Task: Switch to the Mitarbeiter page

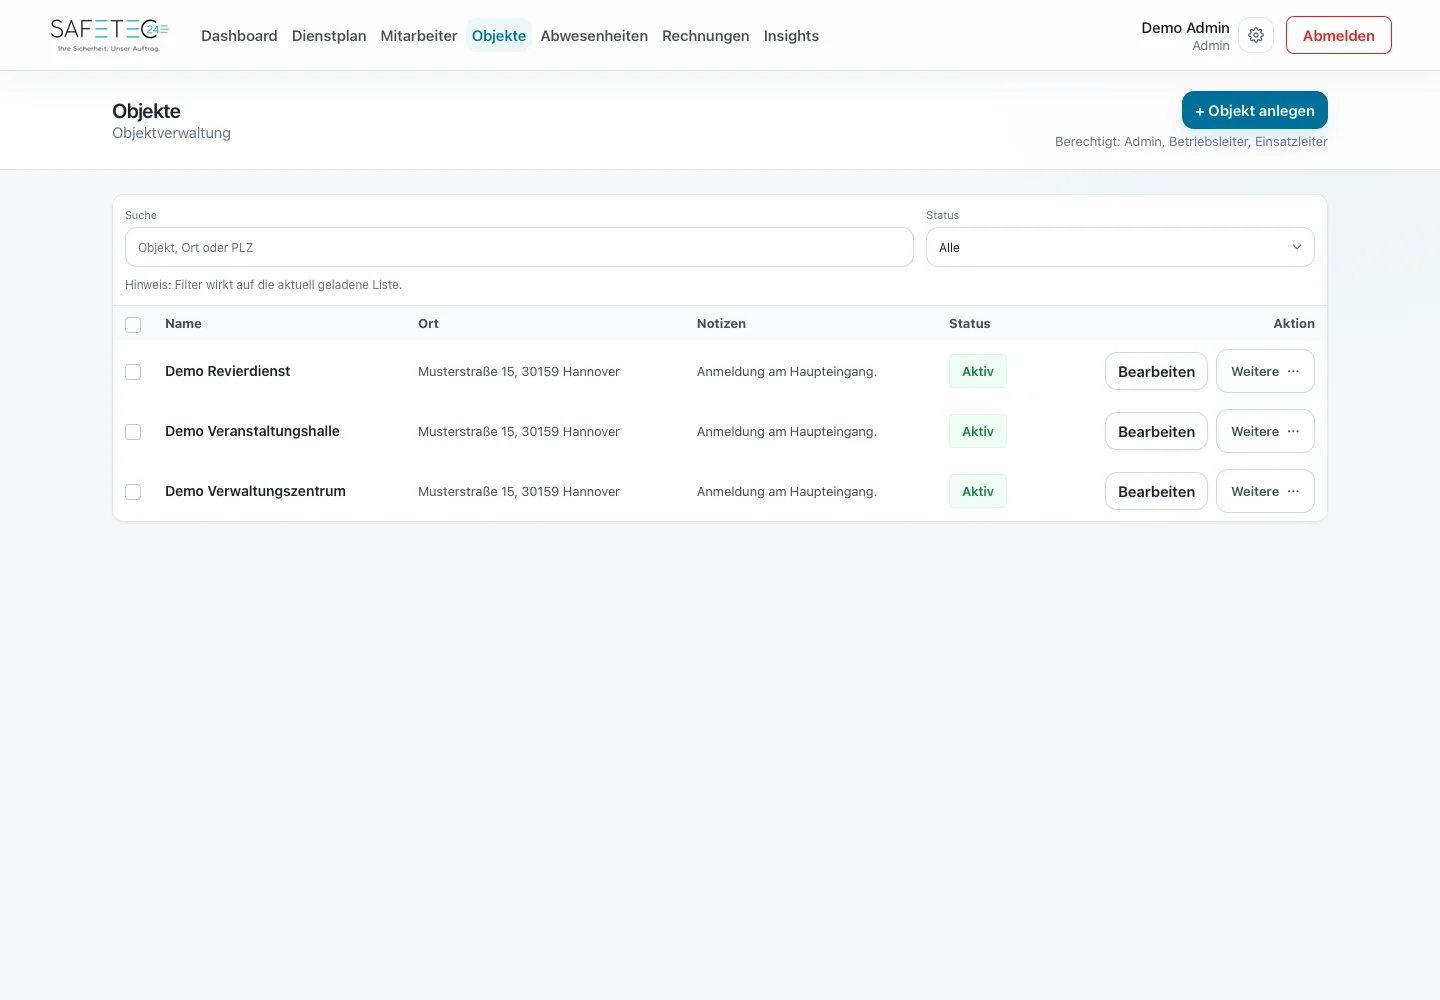Action: tap(419, 35)
